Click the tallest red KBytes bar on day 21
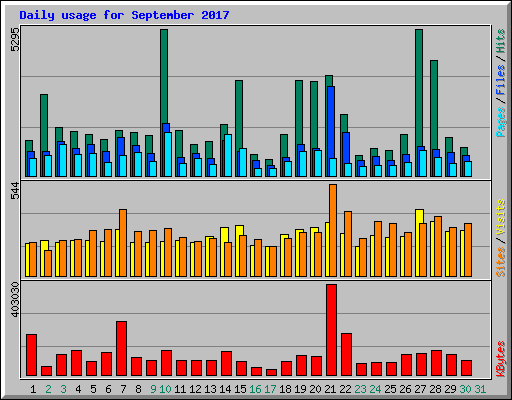 pos(331,330)
